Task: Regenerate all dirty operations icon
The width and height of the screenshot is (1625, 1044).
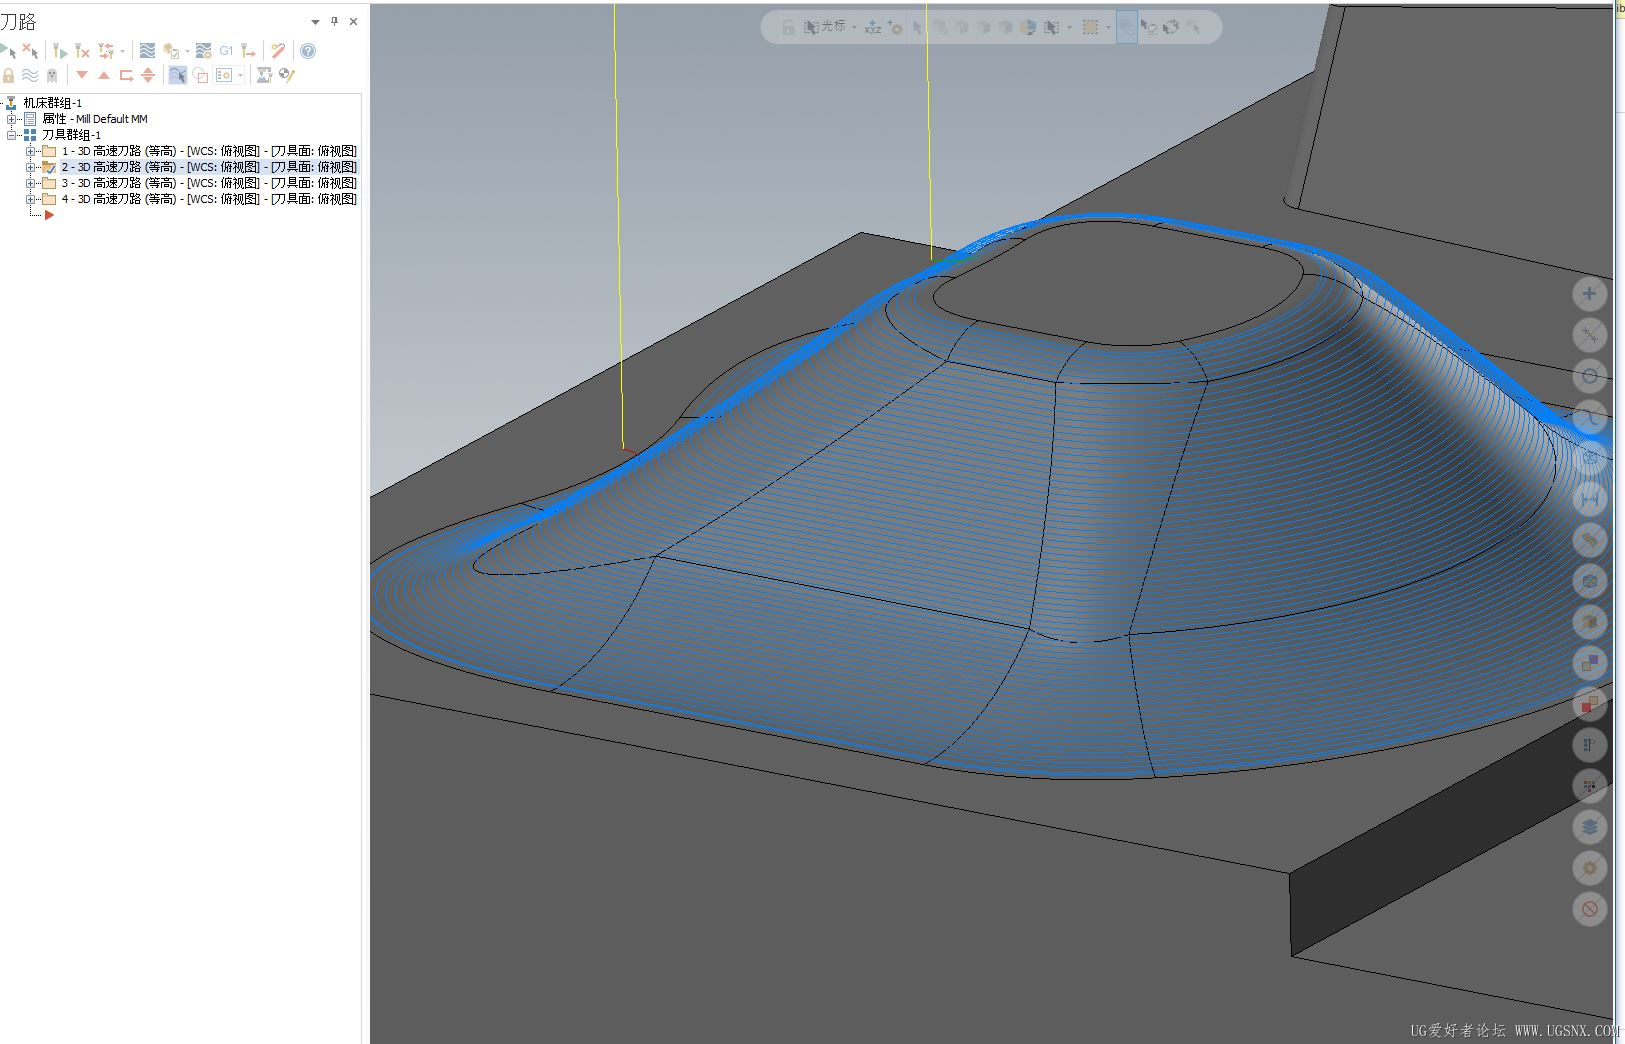Action: 82,50
